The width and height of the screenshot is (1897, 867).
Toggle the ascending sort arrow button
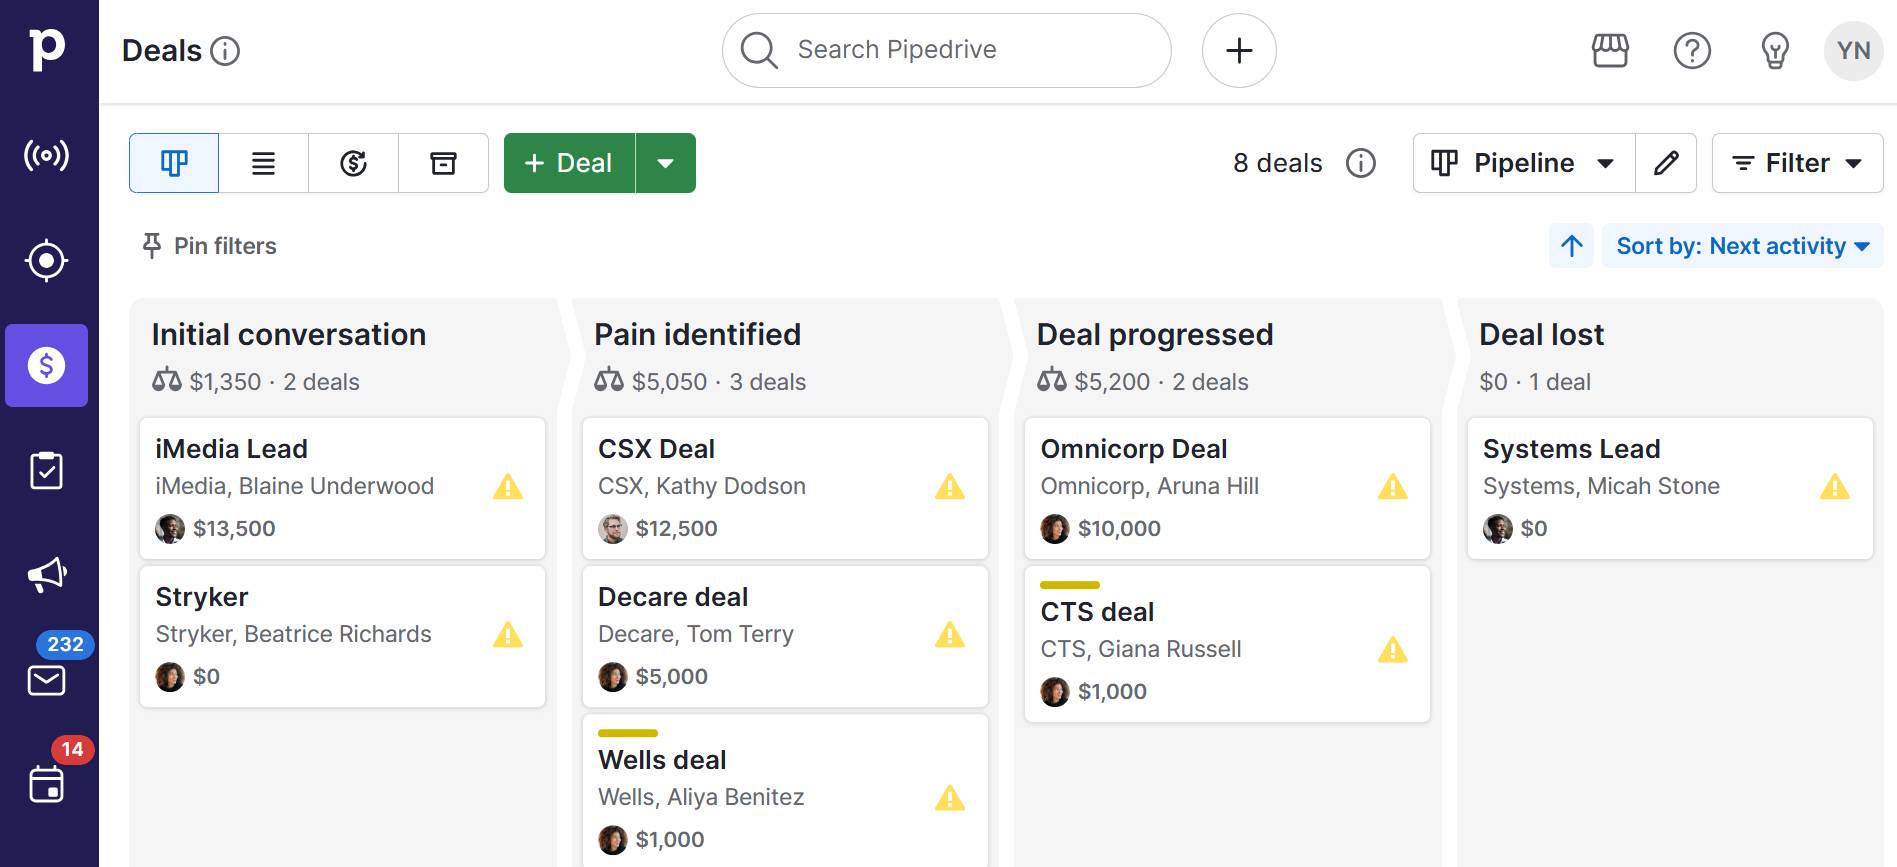tap(1572, 246)
